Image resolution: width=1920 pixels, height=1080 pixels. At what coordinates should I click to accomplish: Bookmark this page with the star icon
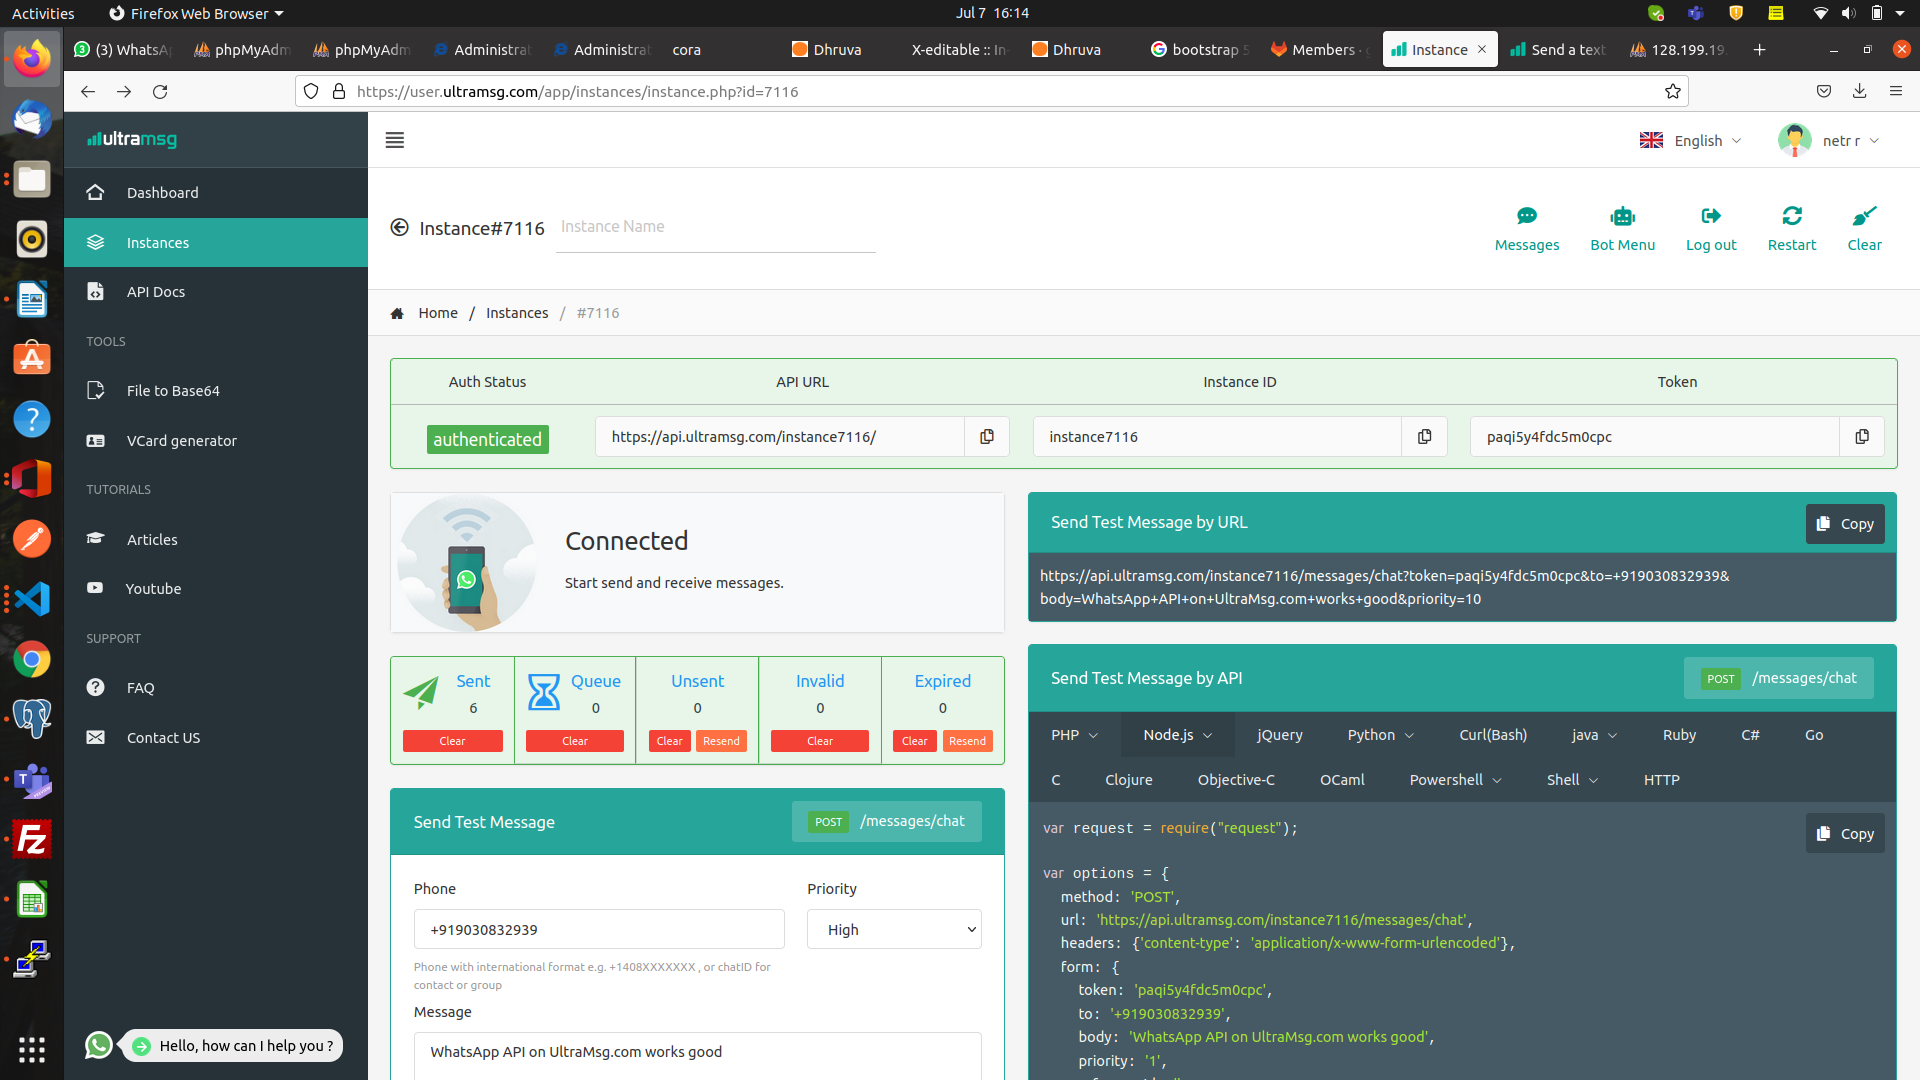1672,91
